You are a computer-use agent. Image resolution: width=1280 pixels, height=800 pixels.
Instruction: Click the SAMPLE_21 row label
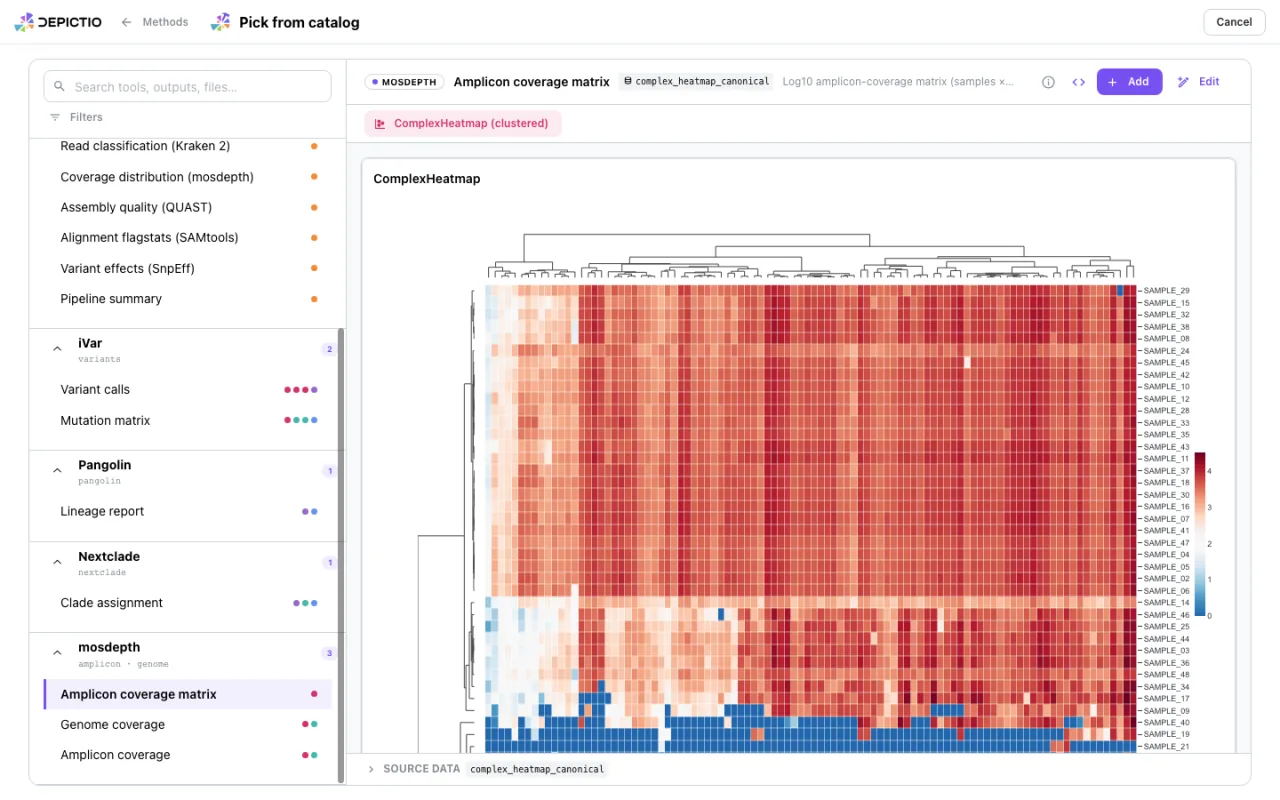click(1166, 747)
